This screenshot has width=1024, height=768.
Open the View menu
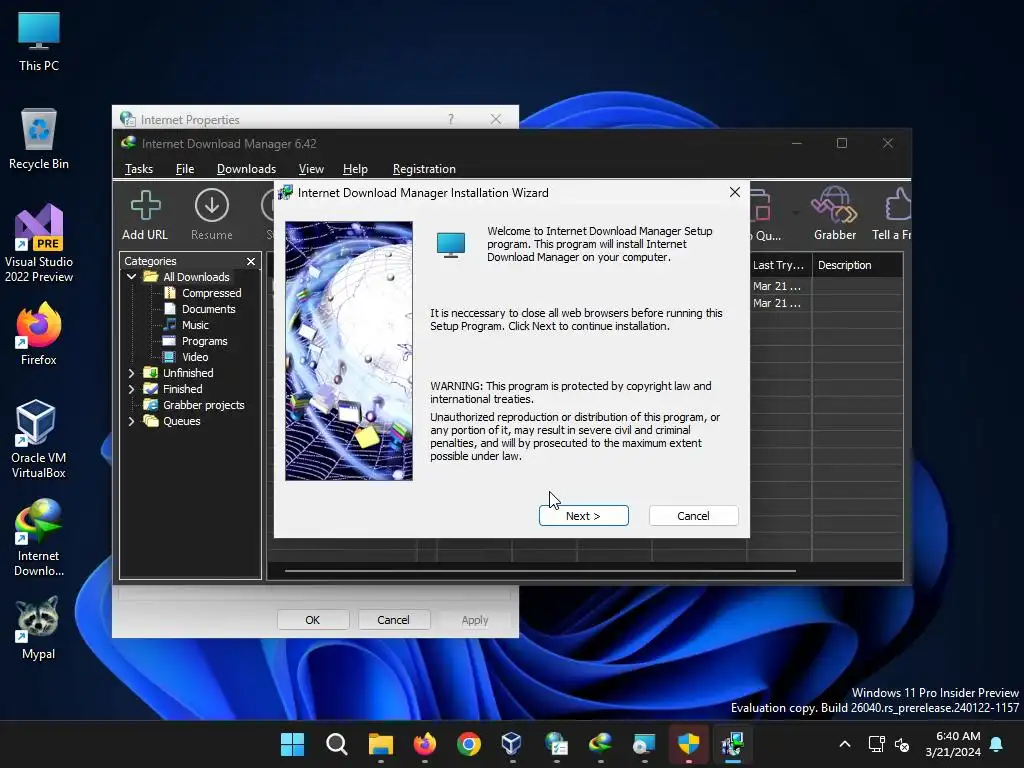[x=311, y=168]
